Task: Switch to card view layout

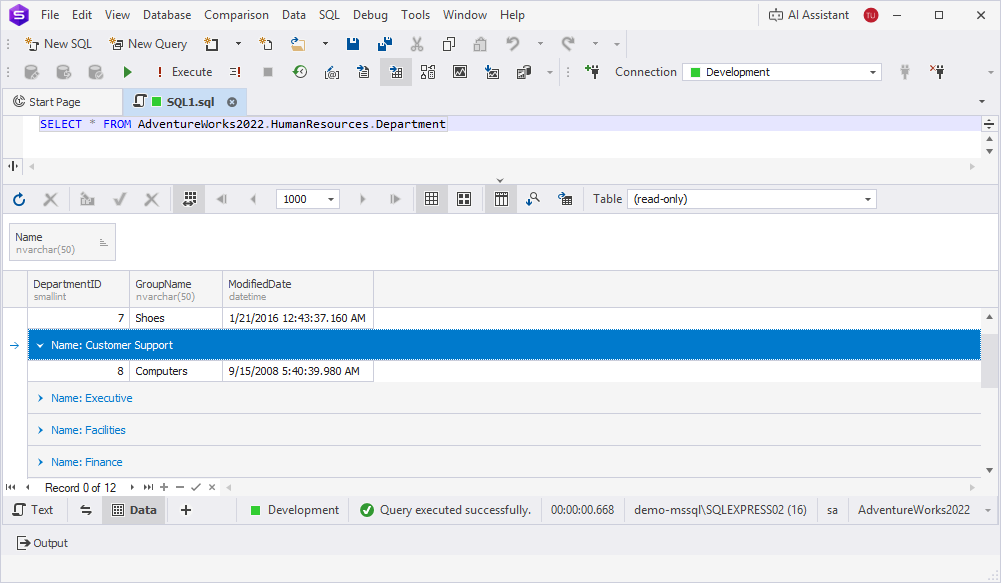Action: (464, 199)
